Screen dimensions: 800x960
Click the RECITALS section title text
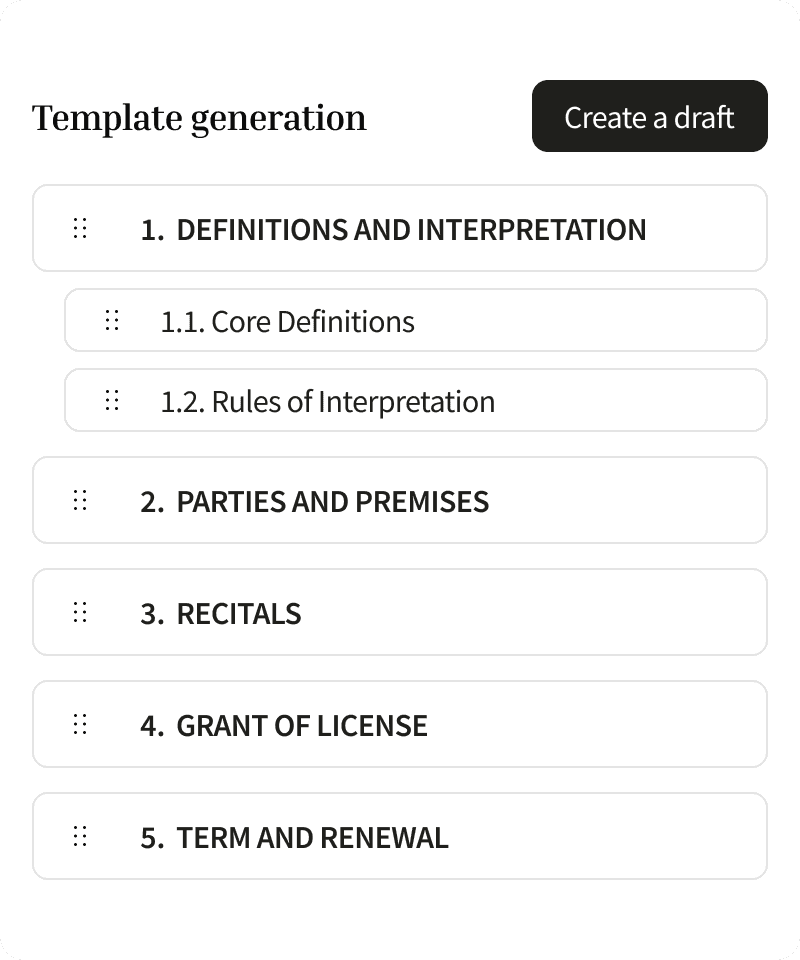[x=240, y=612]
